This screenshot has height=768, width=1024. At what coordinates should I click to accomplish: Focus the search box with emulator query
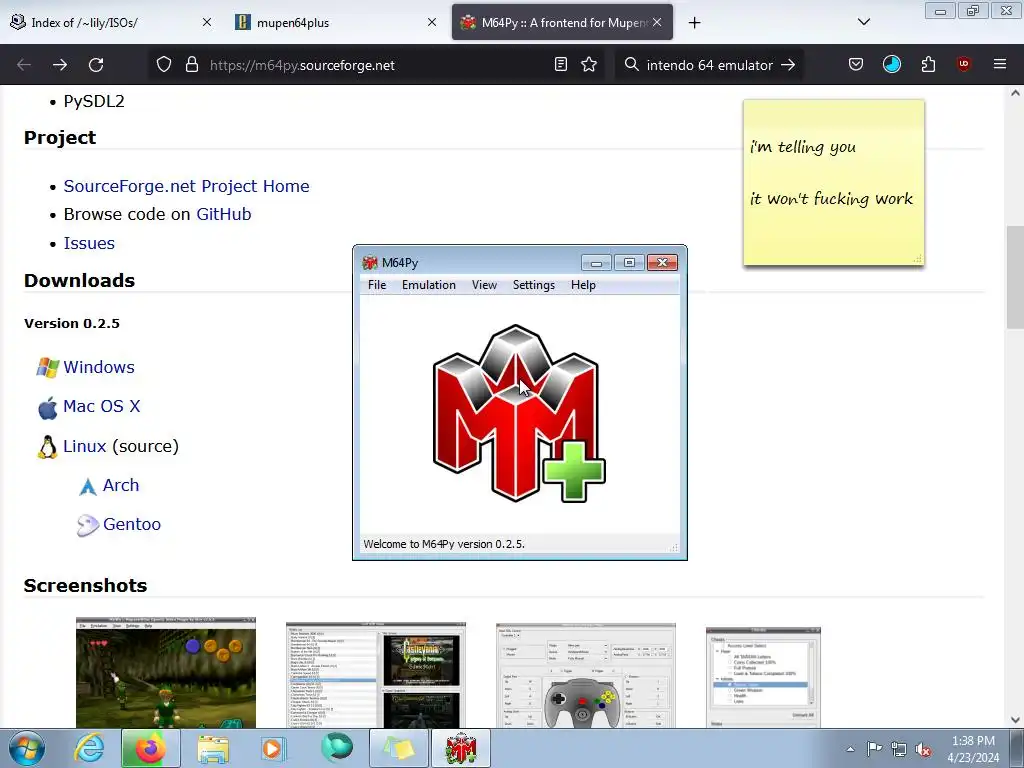coord(709,65)
